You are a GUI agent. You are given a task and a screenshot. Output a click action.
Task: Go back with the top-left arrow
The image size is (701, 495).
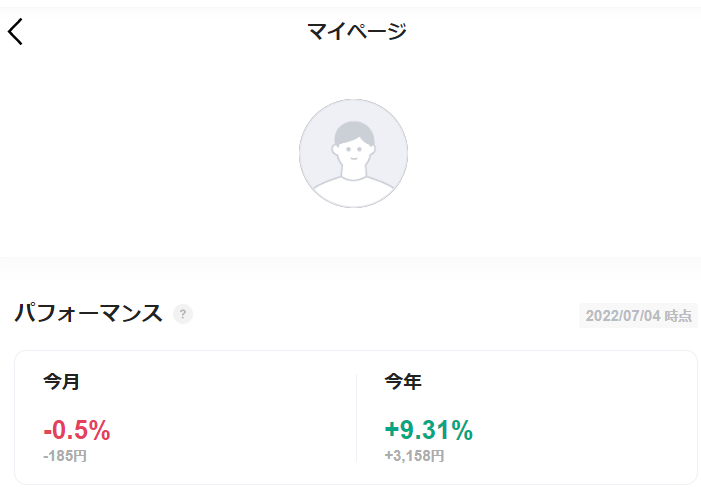15,31
